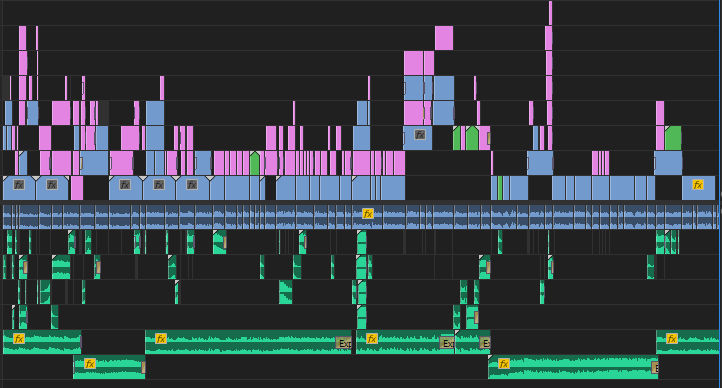Select the last blue clip on the bottom video track
The width and height of the screenshot is (722, 388).
[x=699, y=188]
